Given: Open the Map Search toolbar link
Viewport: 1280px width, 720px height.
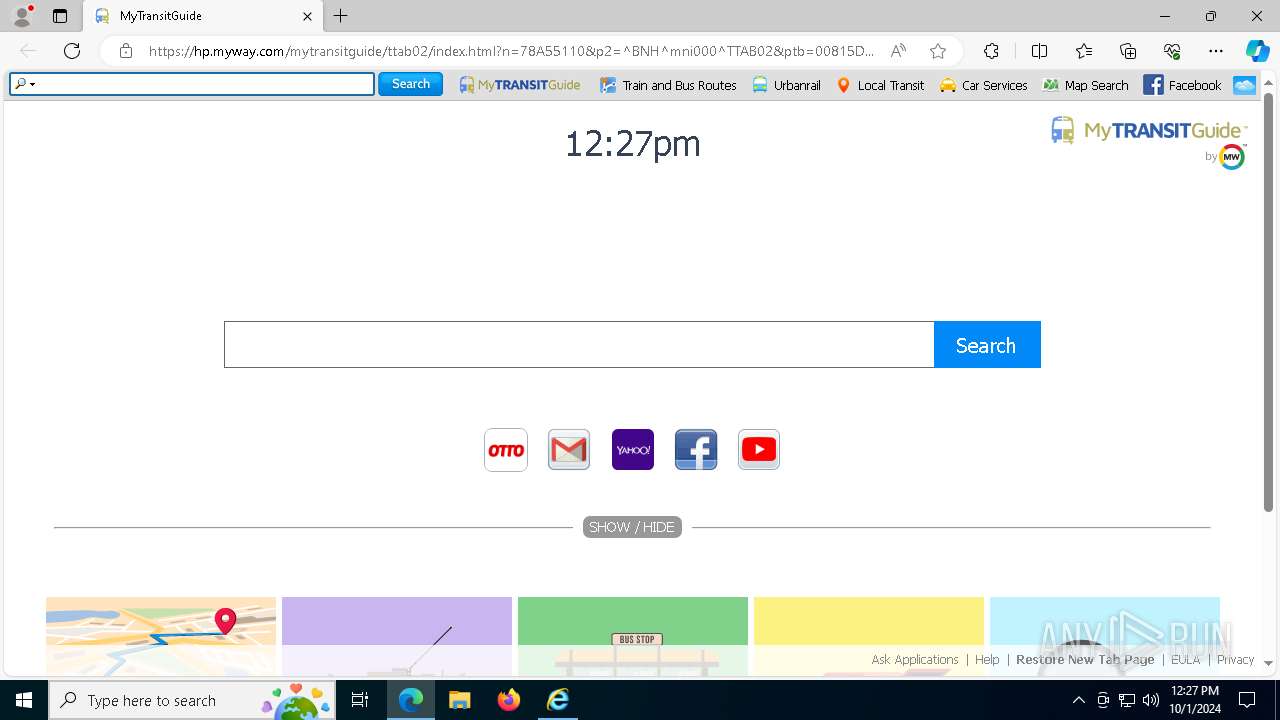Looking at the screenshot, I should (1085, 85).
